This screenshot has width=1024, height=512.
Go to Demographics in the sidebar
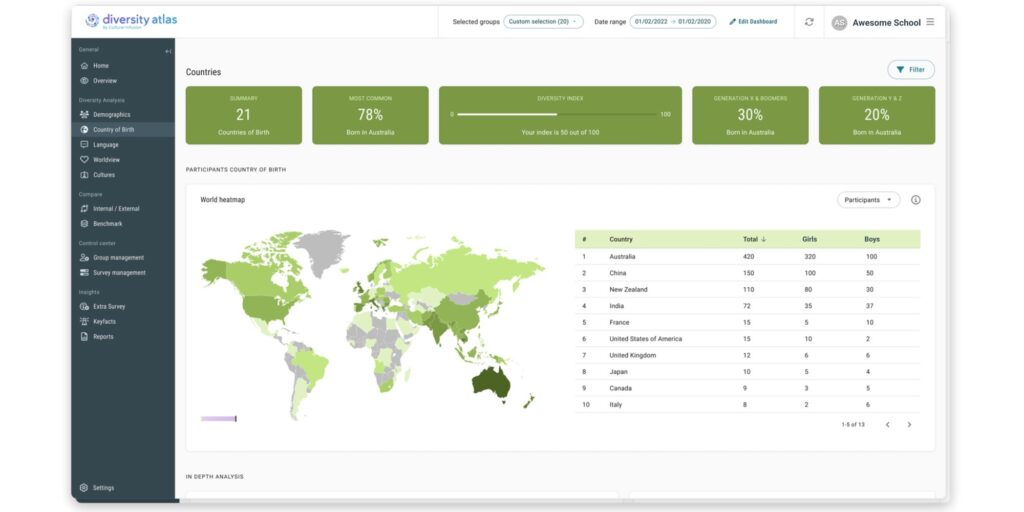pyautogui.click(x=111, y=115)
